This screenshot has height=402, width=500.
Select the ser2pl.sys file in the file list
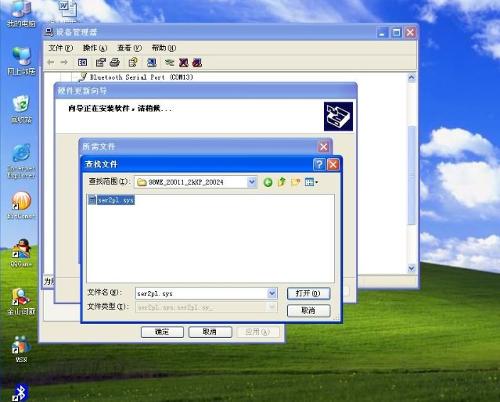click(112, 200)
